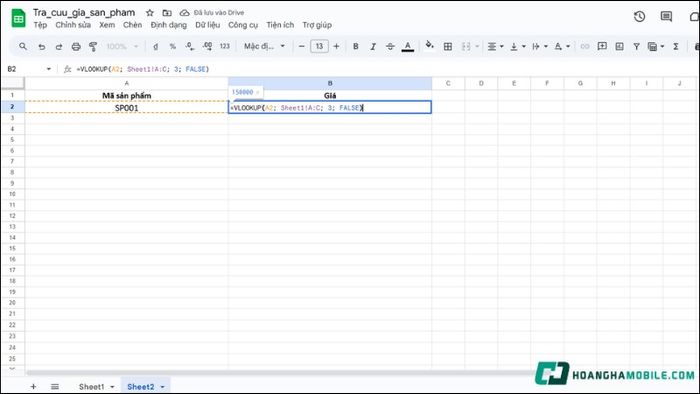Image resolution: width=700 pixels, height=394 pixels.
Task: Click the functions sigma icon
Action: pyautogui.click(x=676, y=46)
